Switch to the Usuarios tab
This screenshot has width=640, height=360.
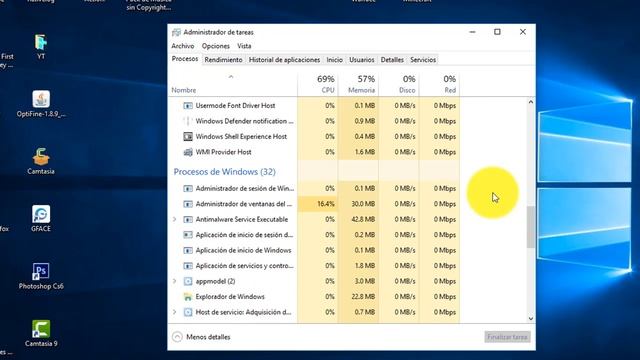362,60
